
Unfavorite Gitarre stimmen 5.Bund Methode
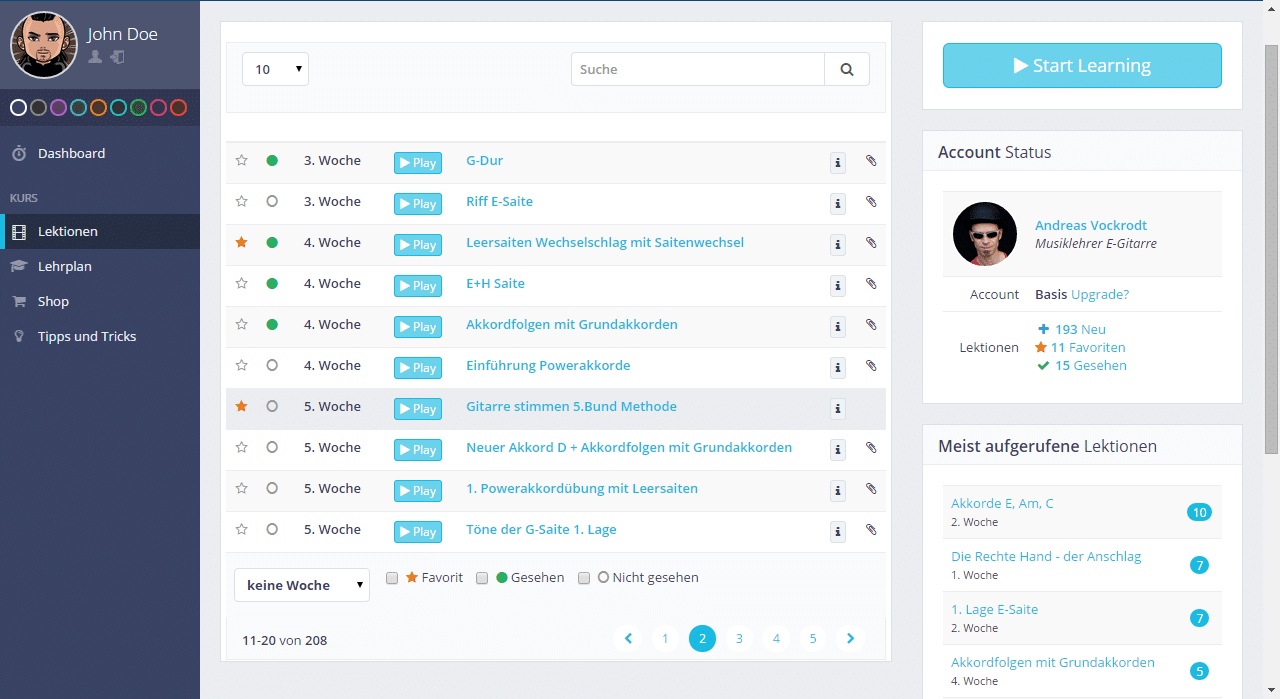[241, 406]
